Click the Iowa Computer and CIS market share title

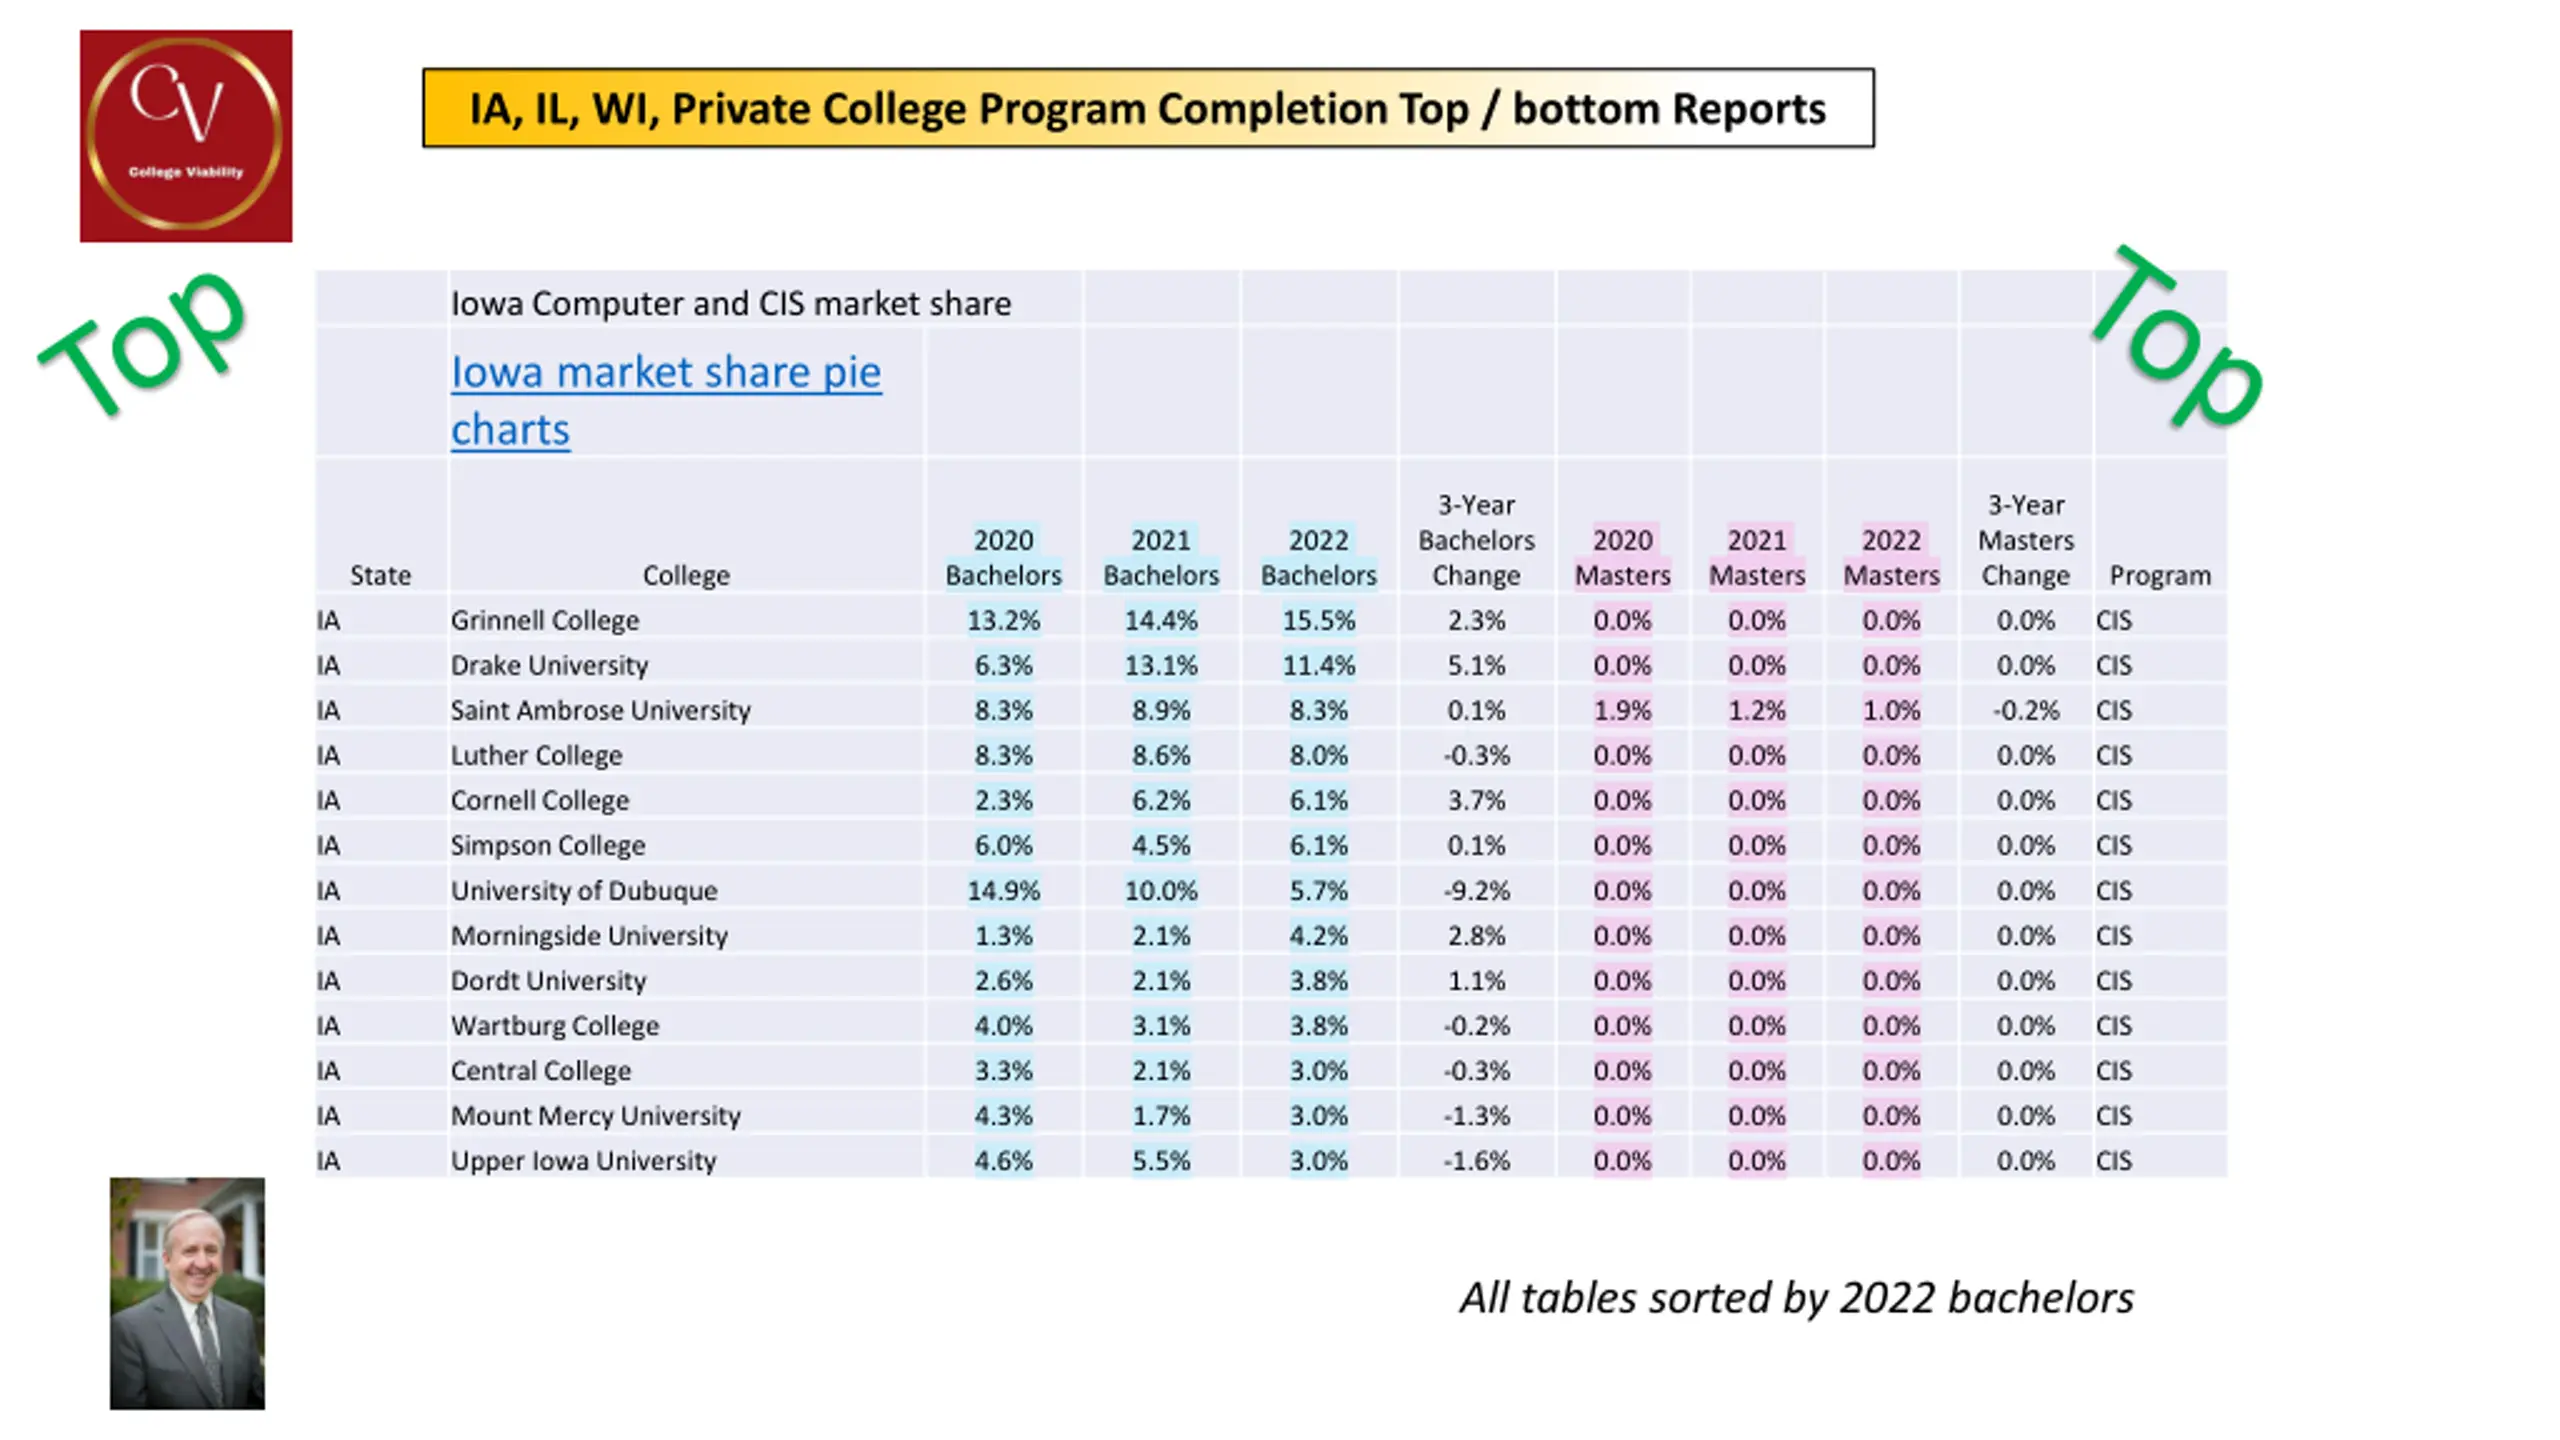coord(731,303)
